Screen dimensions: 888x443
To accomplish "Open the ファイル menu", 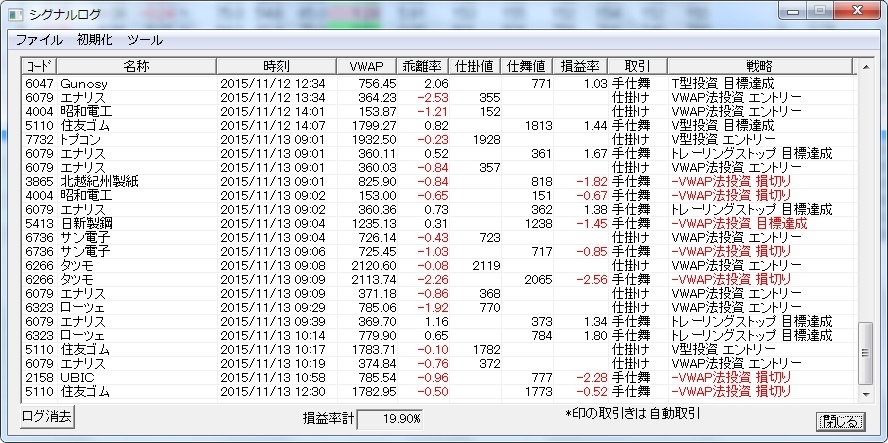I will (39, 40).
